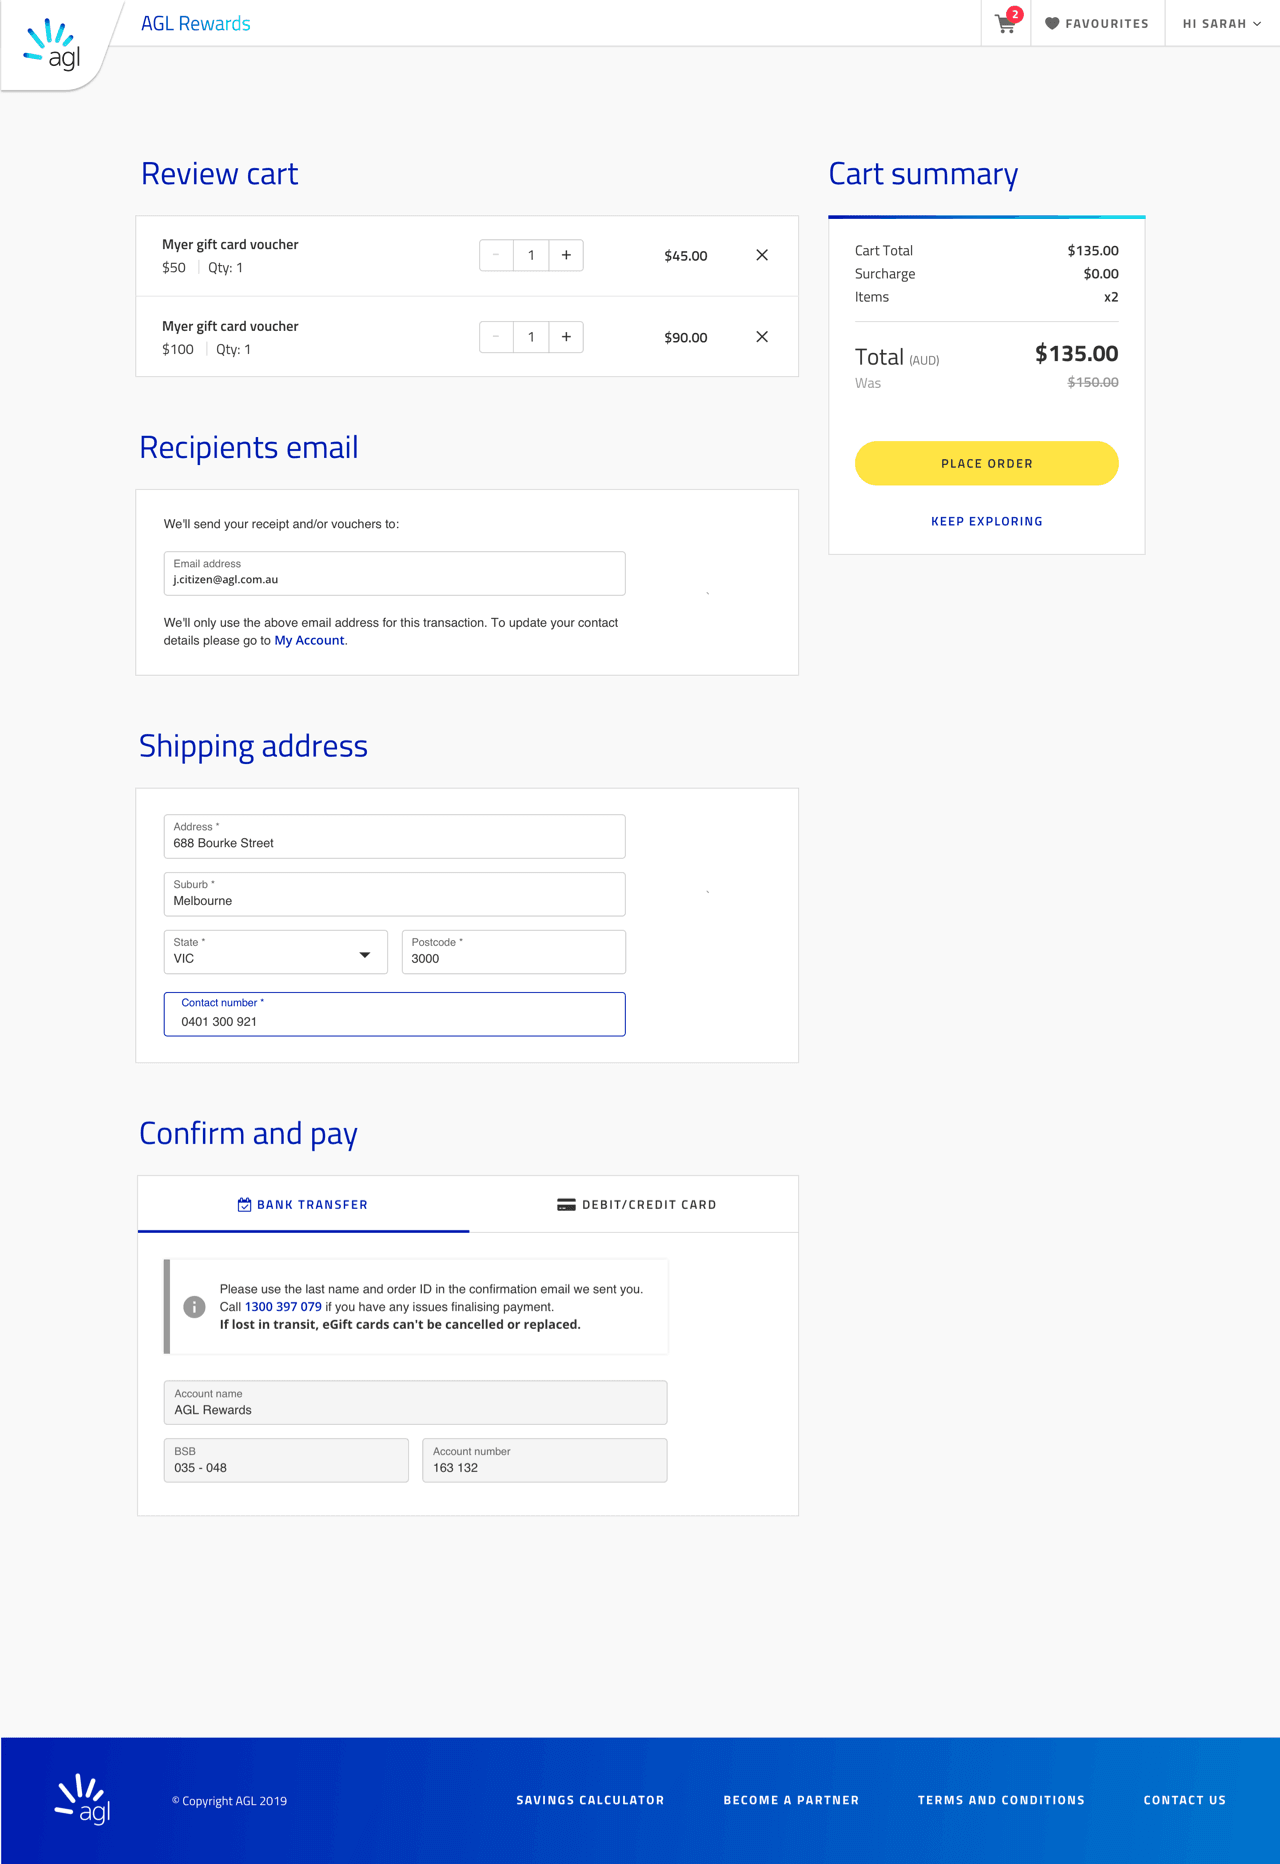Call phone link 1300 397 079
The image size is (1280, 1864).
click(283, 1307)
